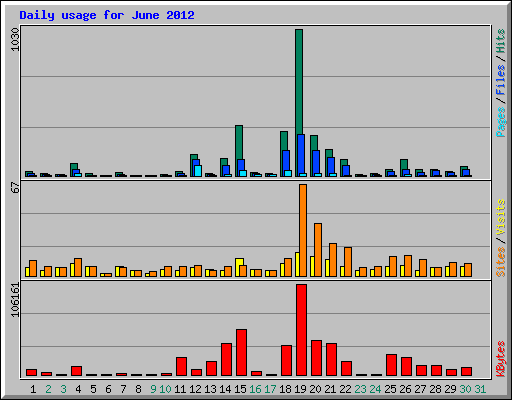Click the Sites legend label

point(501,262)
